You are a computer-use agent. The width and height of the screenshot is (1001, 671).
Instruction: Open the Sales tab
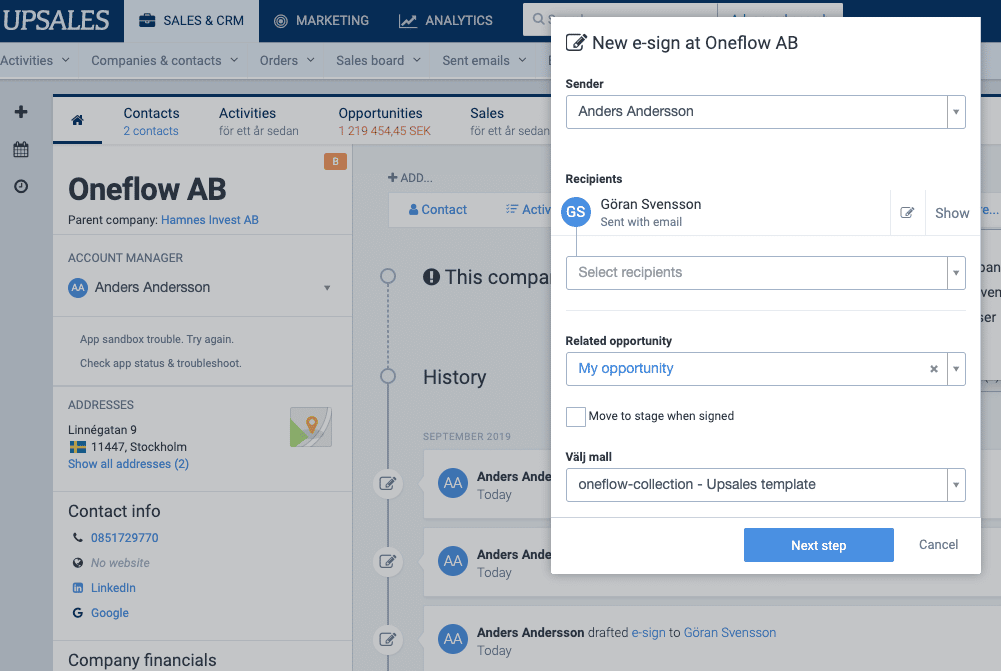tap(509, 121)
